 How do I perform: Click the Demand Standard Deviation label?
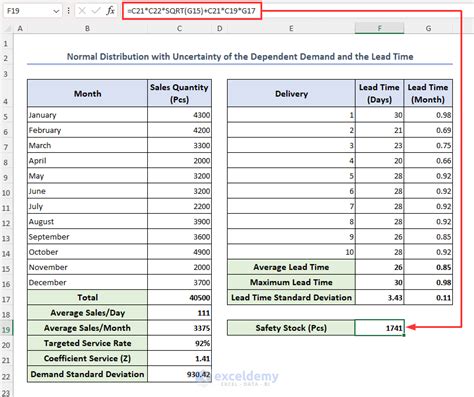point(87,374)
